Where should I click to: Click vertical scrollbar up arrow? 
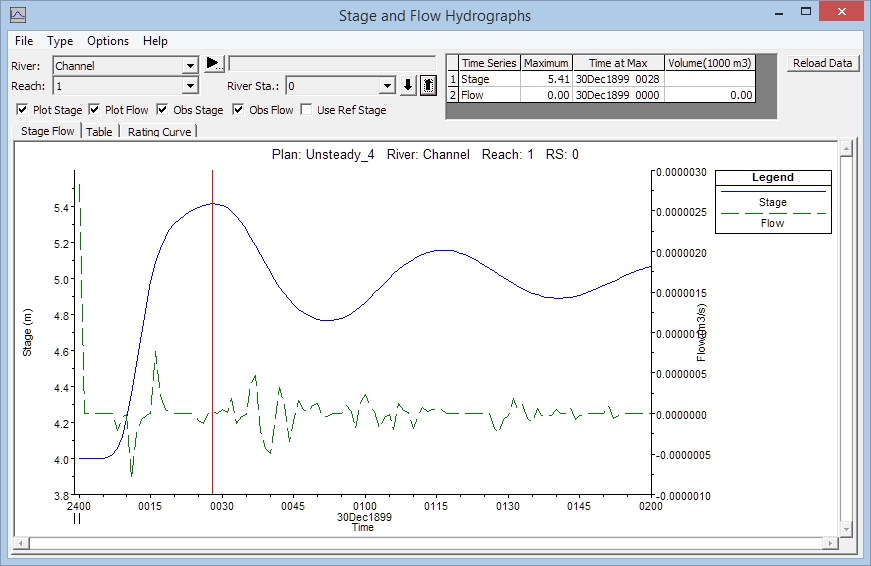click(x=846, y=148)
